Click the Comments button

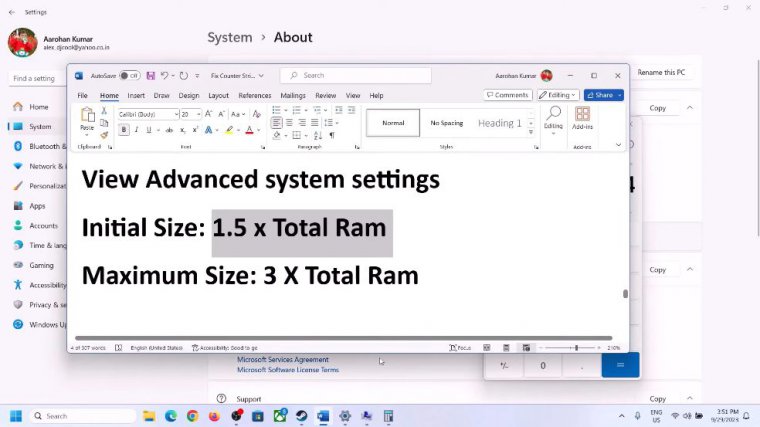pos(508,95)
